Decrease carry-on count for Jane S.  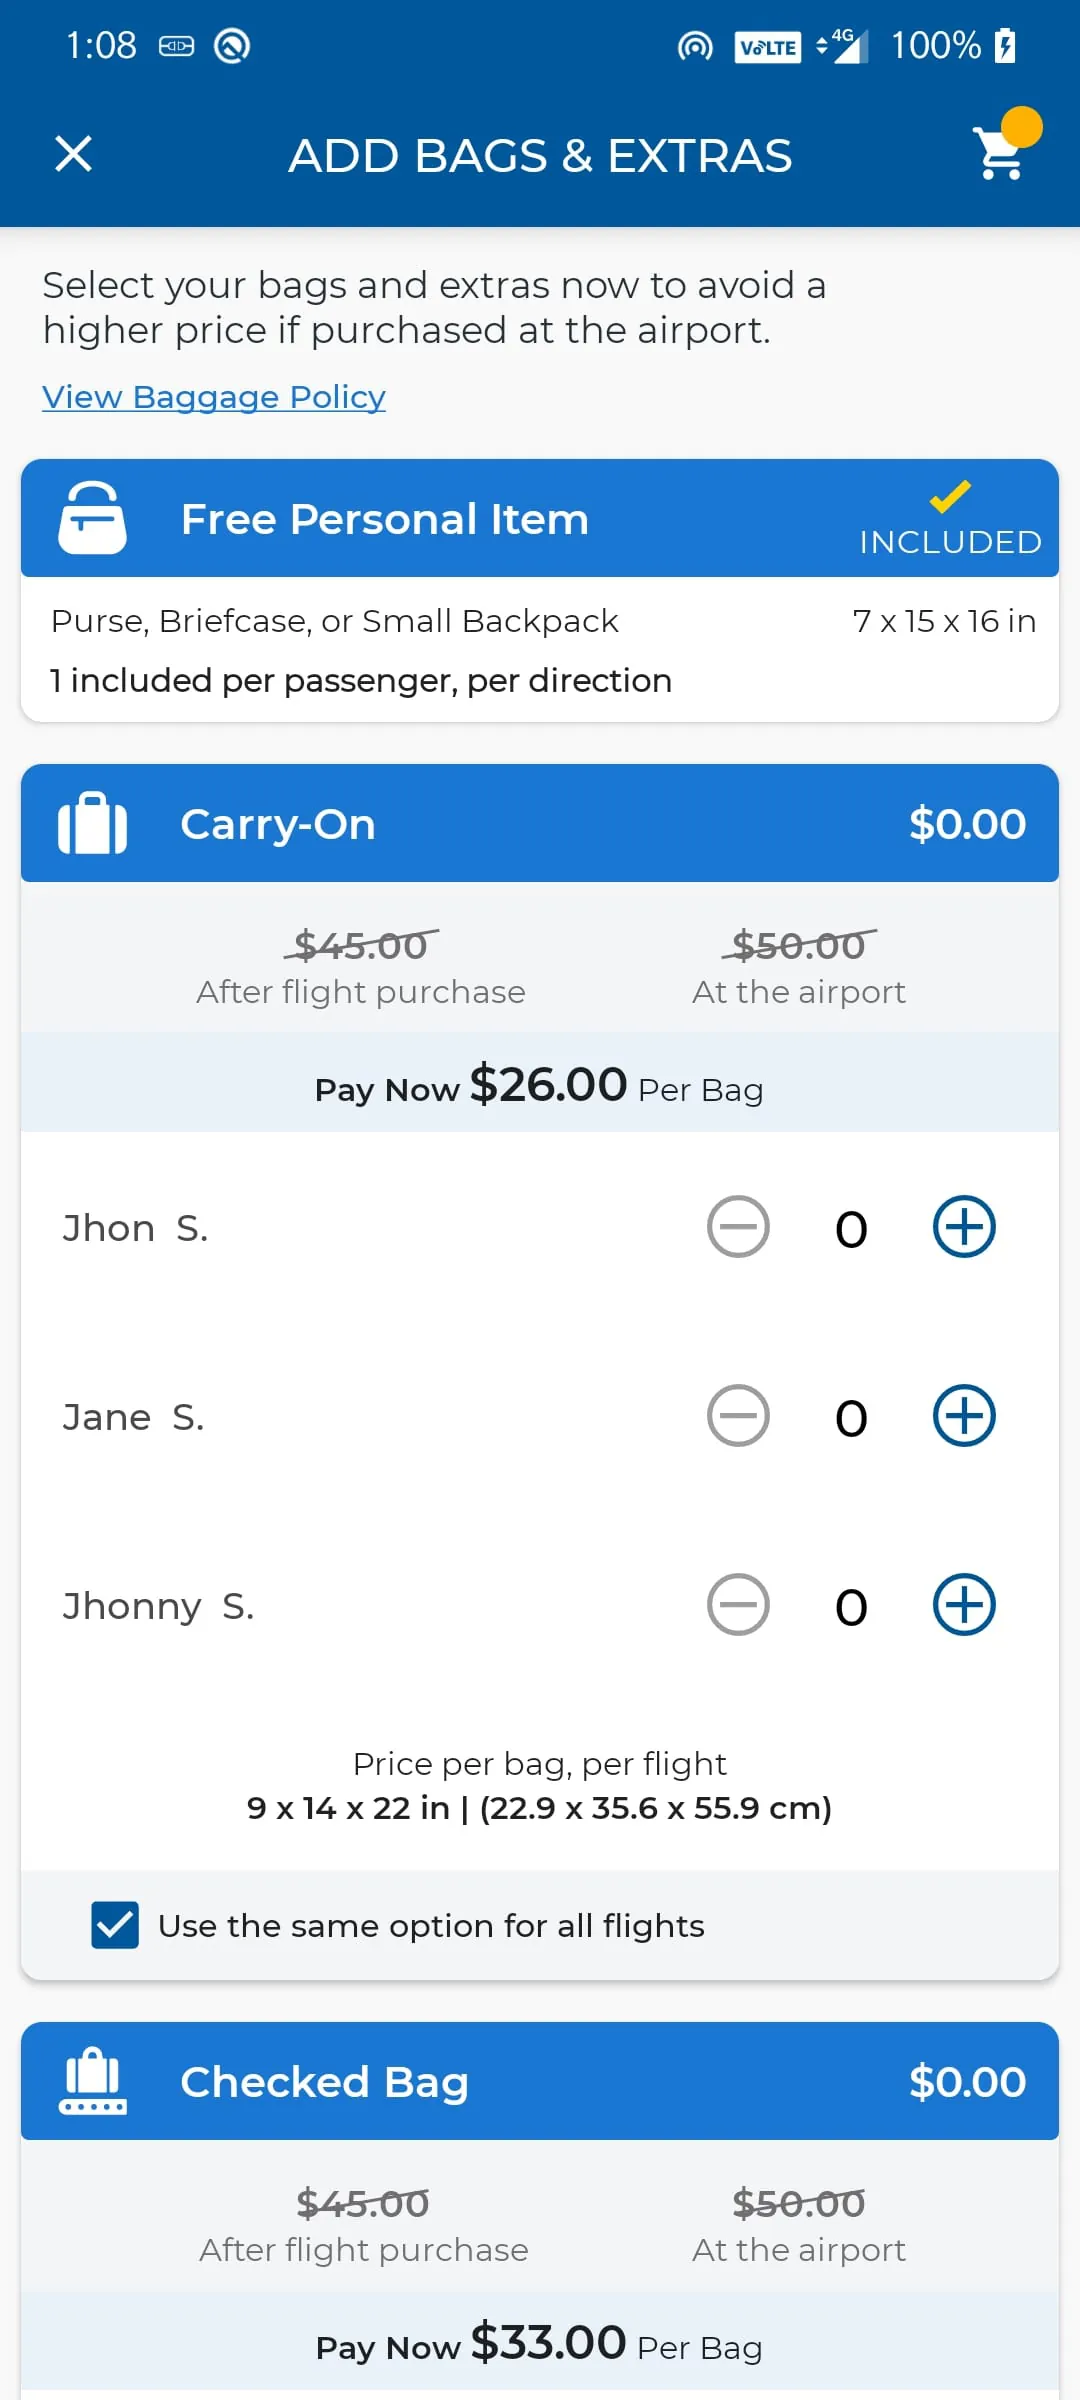click(x=738, y=1416)
